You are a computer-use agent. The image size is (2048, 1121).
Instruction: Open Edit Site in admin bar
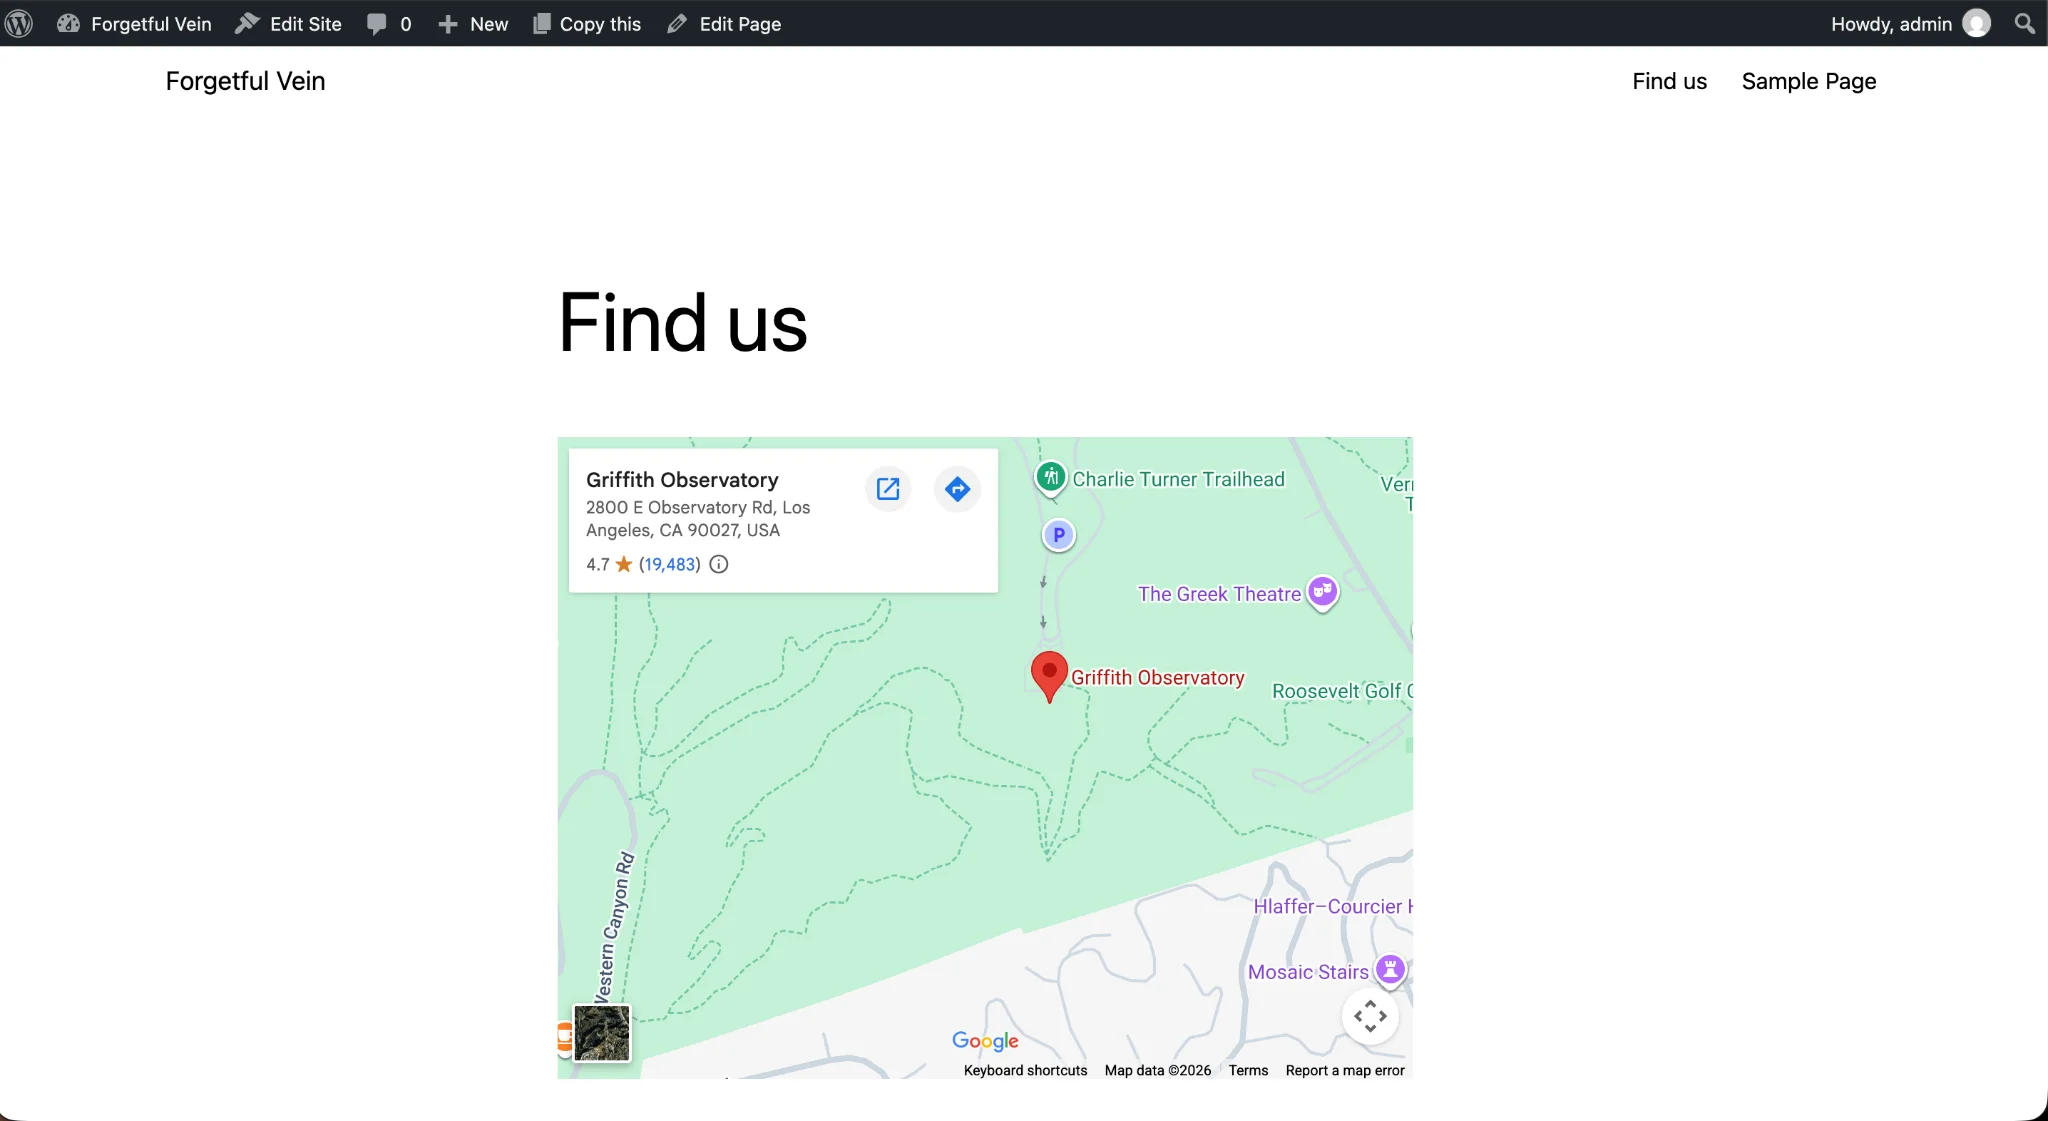(x=288, y=23)
